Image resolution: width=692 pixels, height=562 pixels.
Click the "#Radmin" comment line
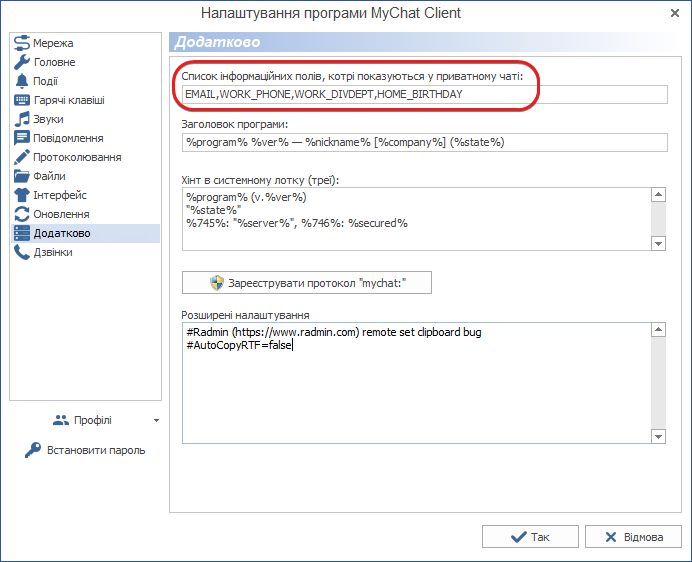point(334,332)
